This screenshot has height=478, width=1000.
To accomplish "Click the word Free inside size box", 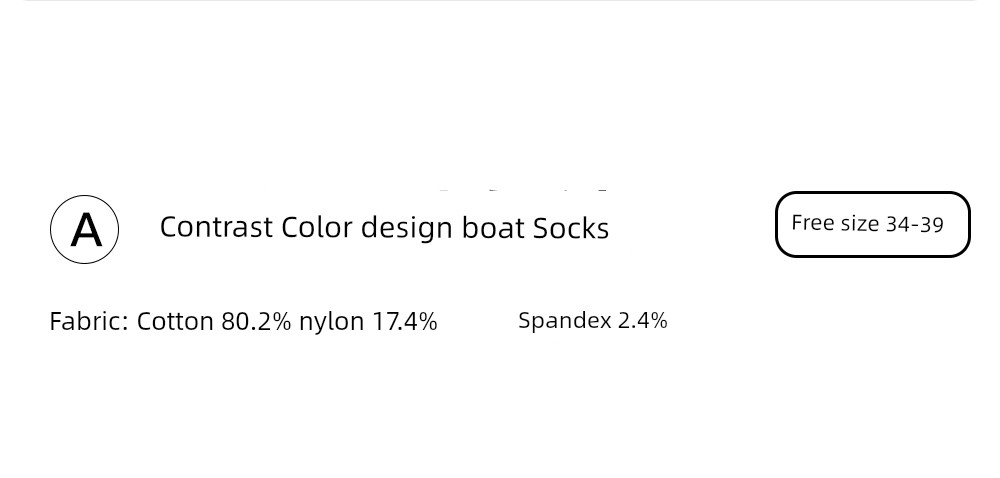I will [x=813, y=223].
